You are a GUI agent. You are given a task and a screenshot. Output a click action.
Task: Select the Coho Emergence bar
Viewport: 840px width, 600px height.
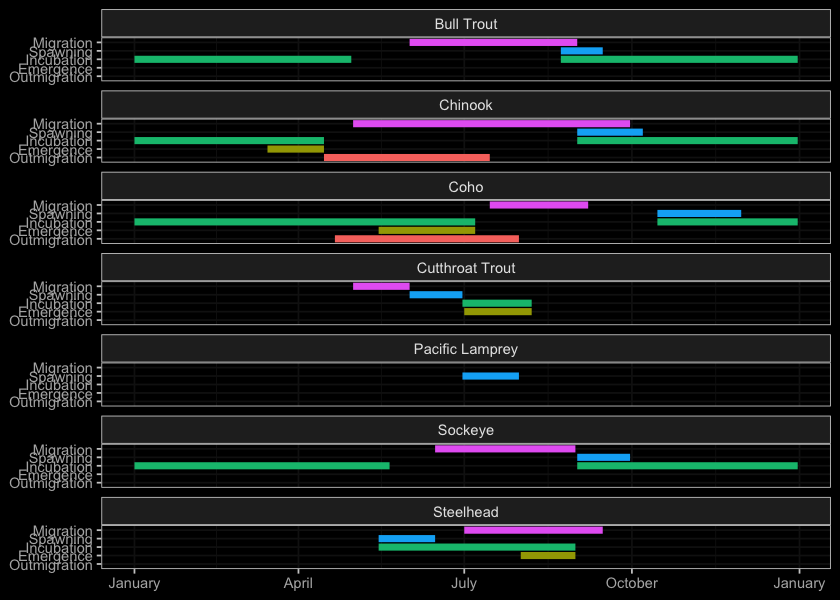click(426, 230)
